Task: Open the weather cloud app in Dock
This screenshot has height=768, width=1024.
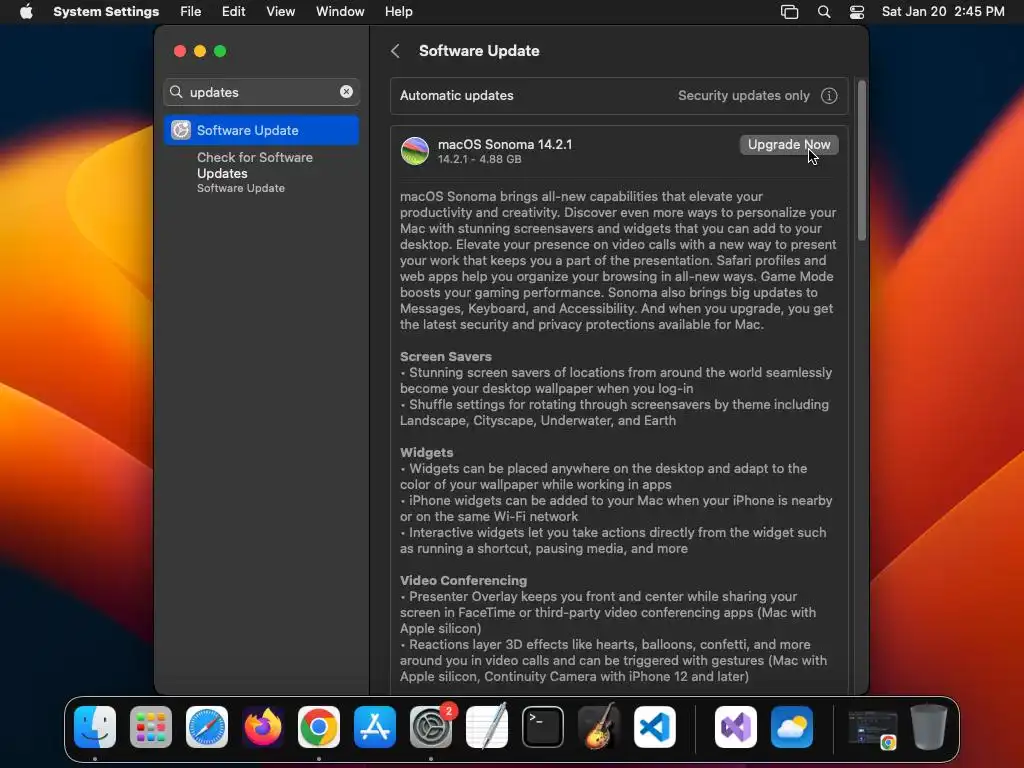Action: 792,727
